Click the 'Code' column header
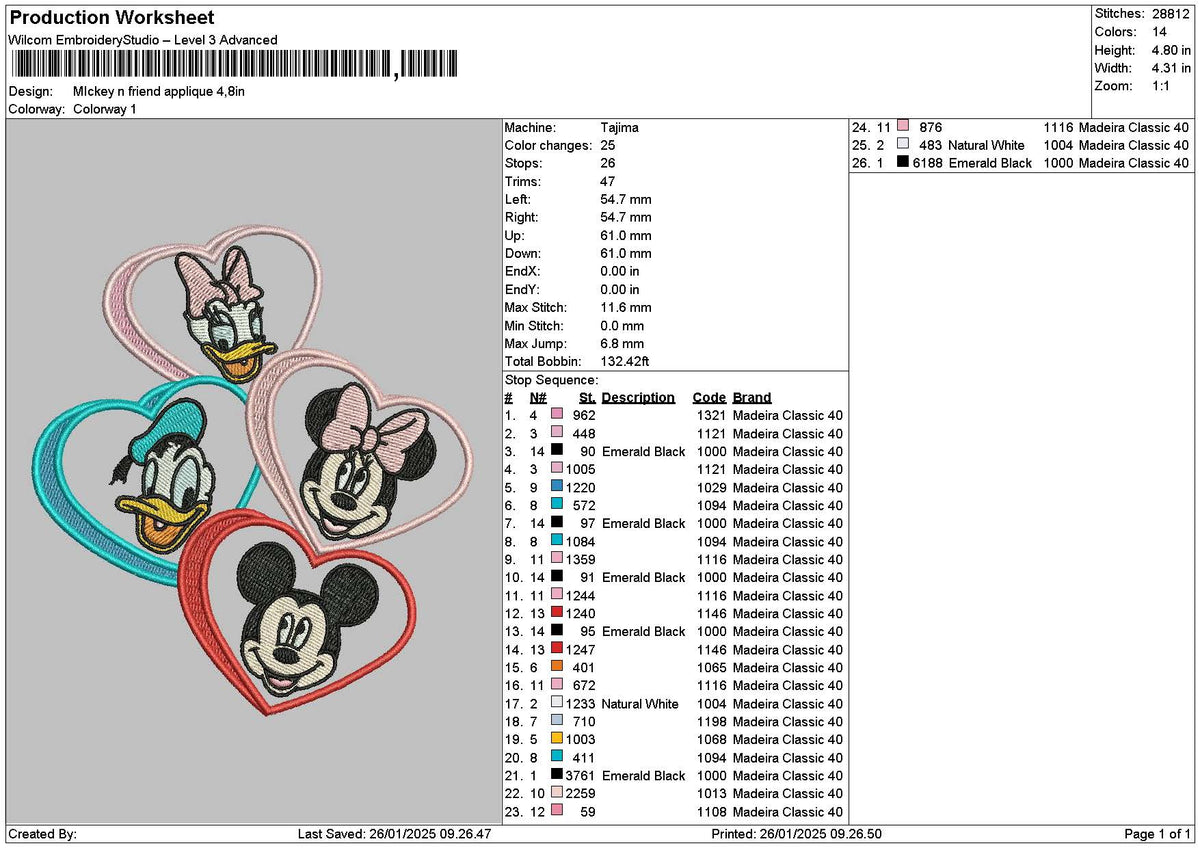The width and height of the screenshot is (1200, 848). click(x=709, y=397)
